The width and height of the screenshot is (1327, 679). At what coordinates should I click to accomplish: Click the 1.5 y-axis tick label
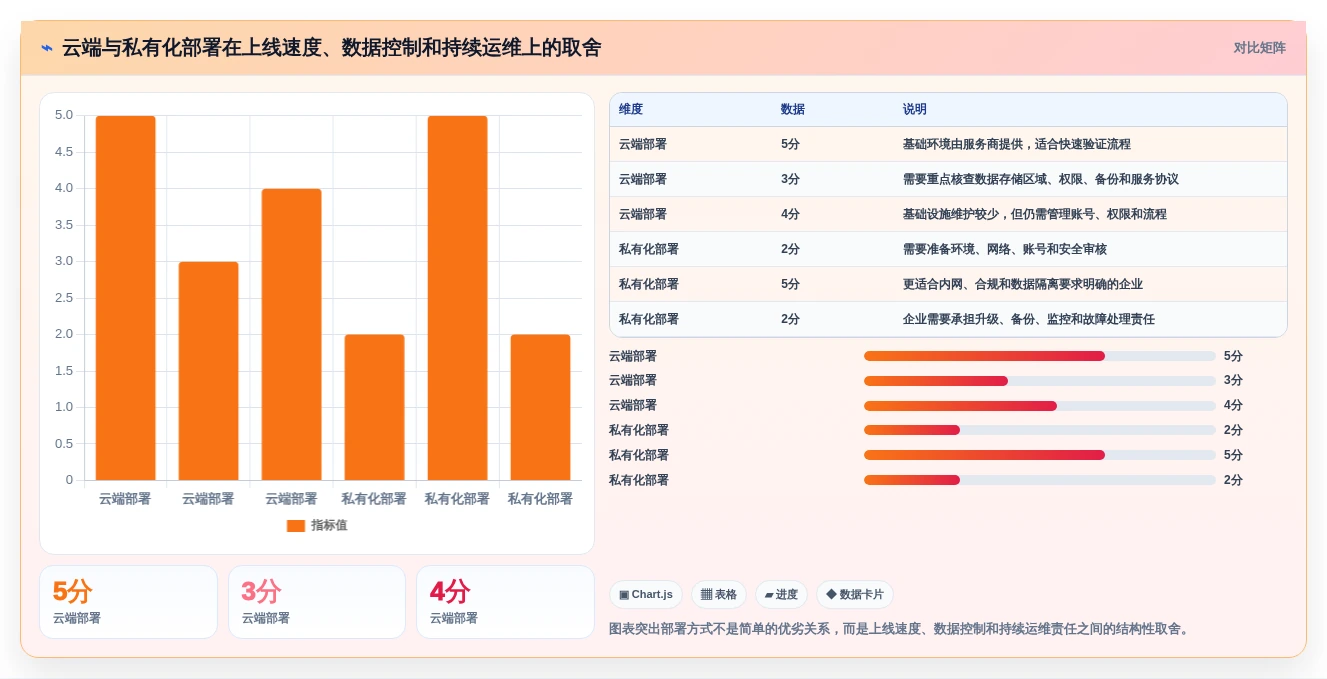tap(64, 371)
